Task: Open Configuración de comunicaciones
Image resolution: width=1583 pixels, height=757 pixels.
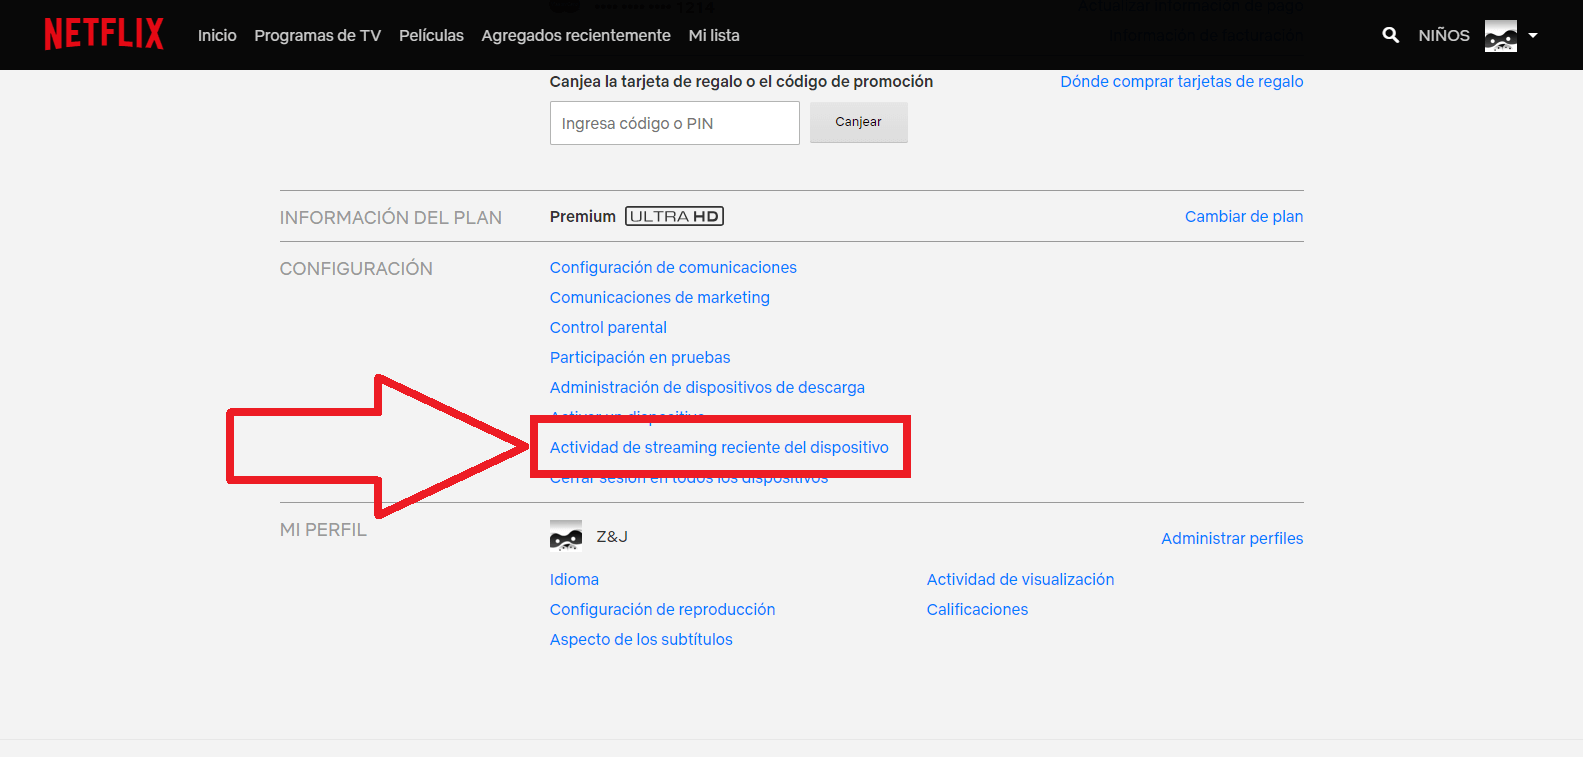Action: click(673, 268)
